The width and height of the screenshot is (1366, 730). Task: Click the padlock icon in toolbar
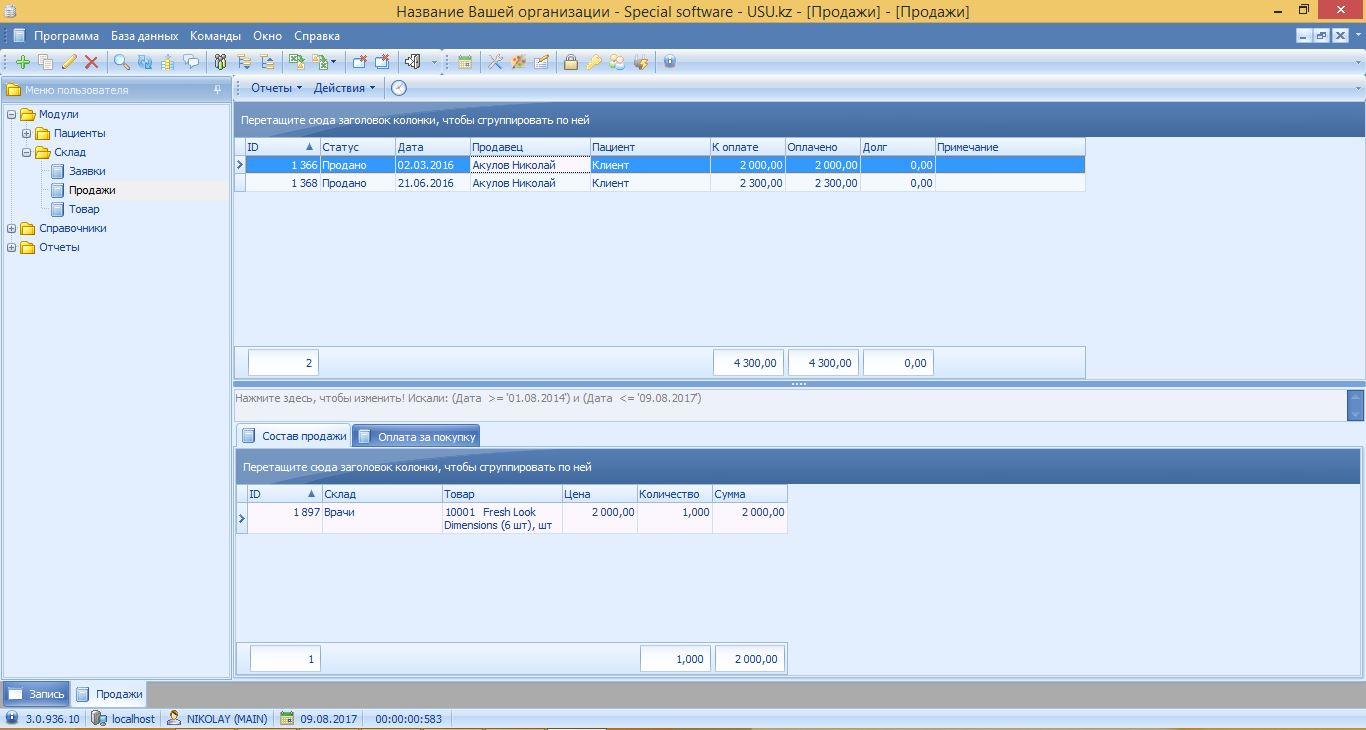pyautogui.click(x=570, y=62)
